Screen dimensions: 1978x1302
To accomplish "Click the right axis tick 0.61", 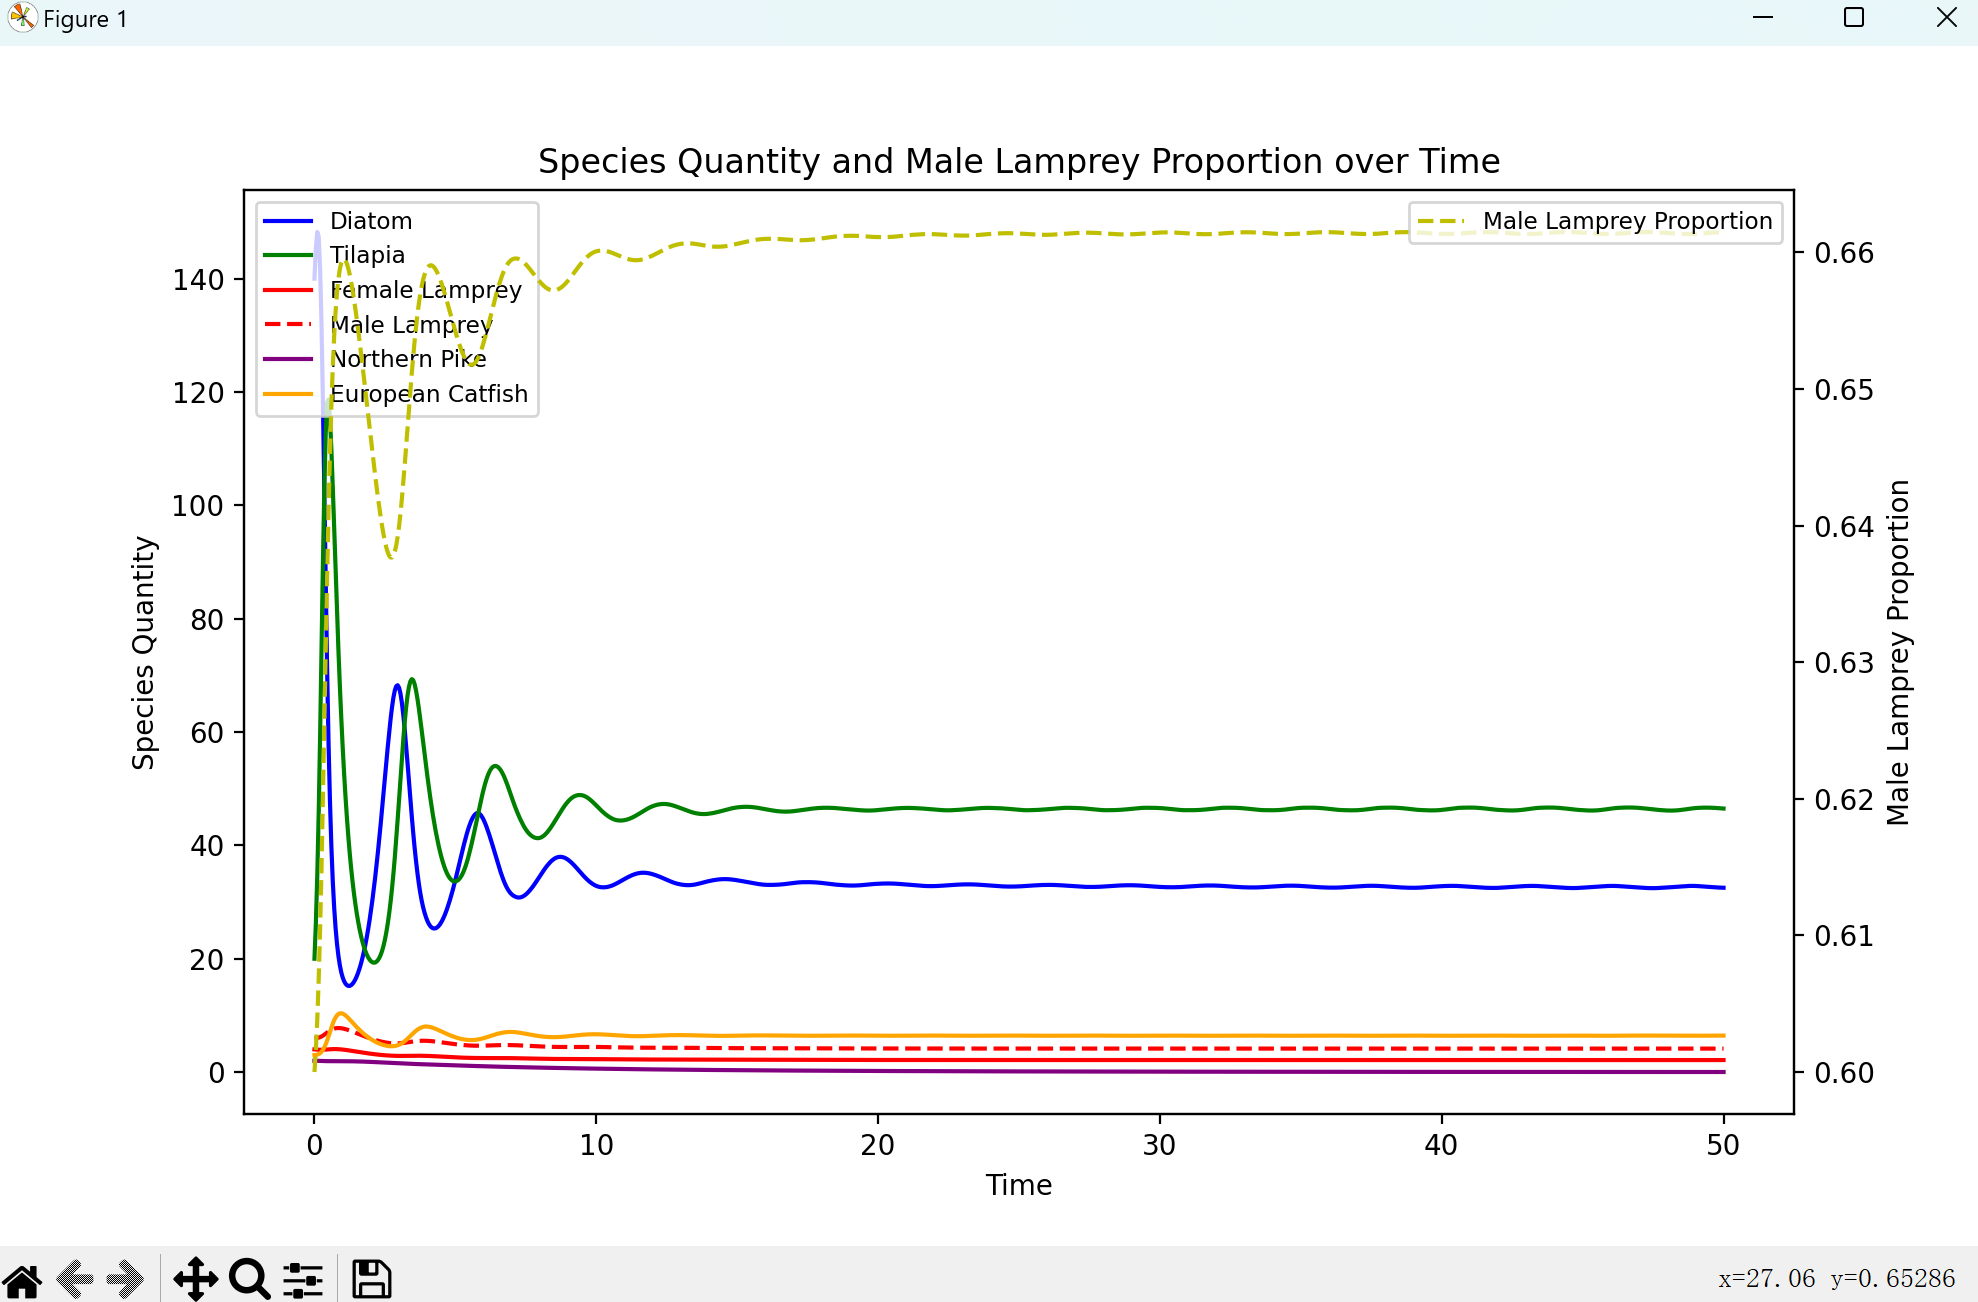I will pos(1844,936).
